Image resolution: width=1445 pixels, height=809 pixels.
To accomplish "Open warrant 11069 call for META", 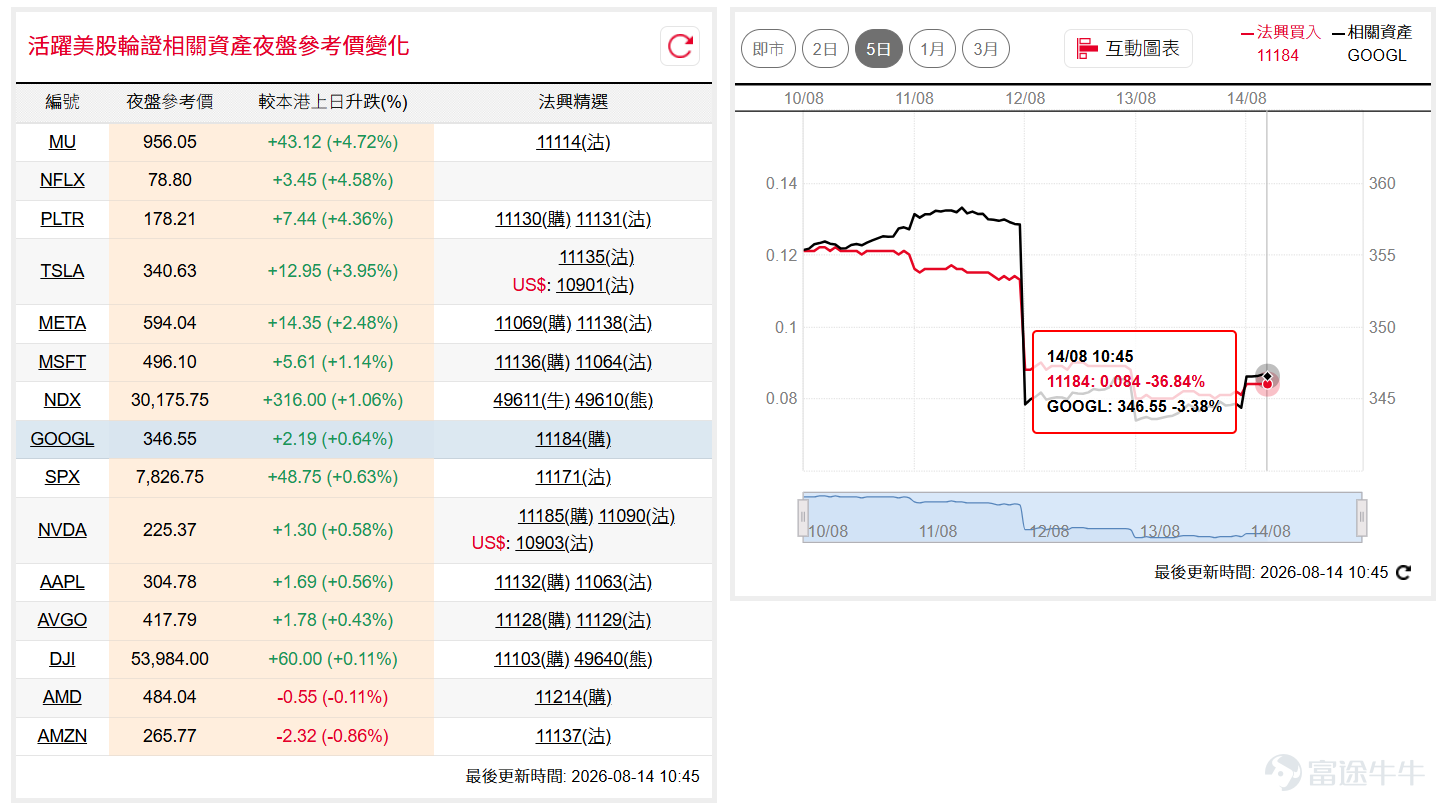I will tap(533, 323).
